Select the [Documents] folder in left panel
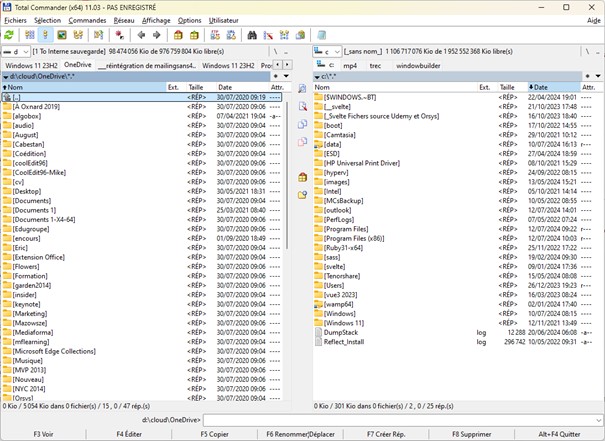This screenshot has width=605, height=441. coord(32,200)
